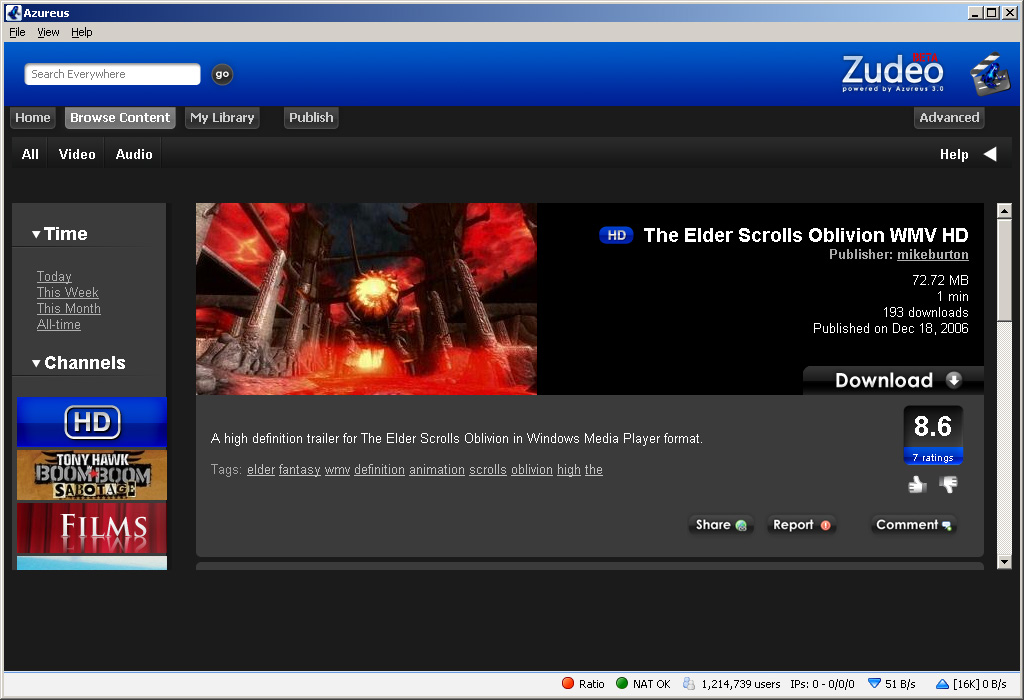Click the Download button

click(893, 380)
